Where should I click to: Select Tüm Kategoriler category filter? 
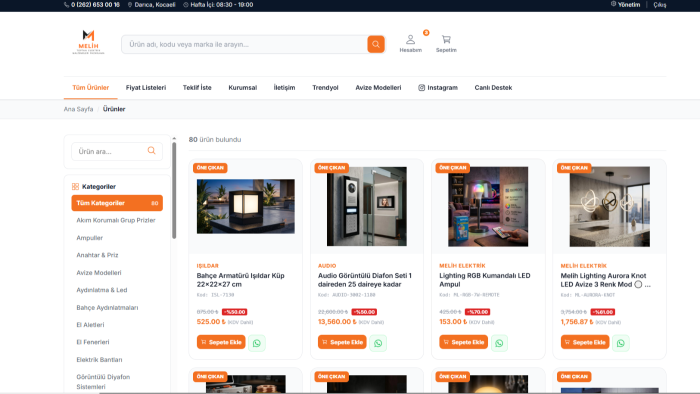[117, 203]
